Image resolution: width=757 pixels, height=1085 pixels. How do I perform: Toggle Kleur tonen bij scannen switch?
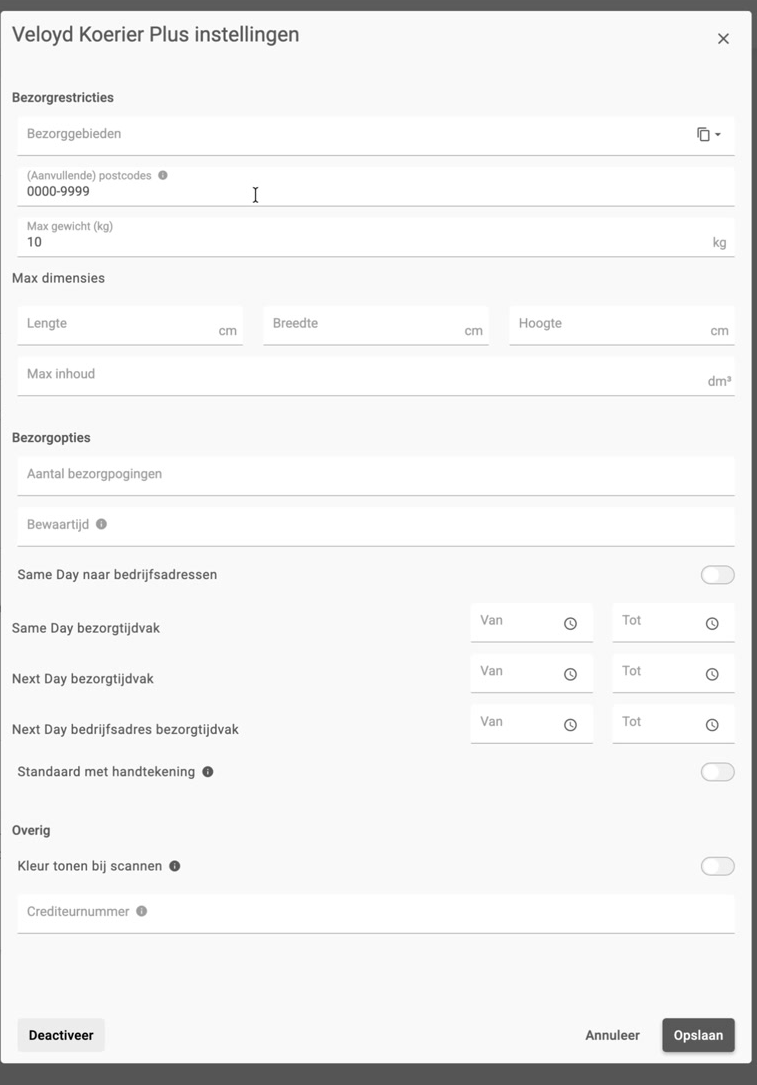[x=718, y=866]
